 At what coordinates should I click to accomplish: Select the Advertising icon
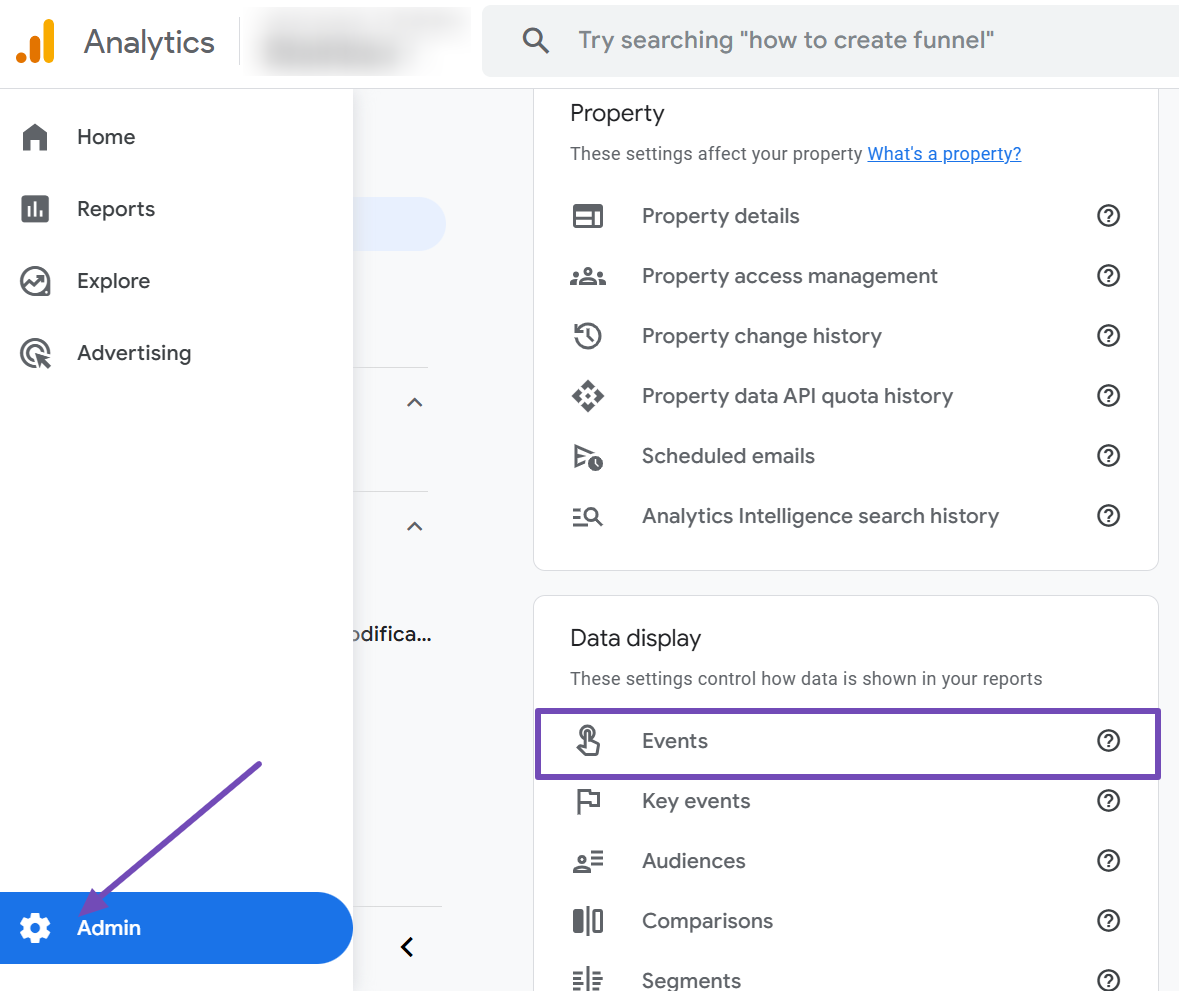click(35, 353)
